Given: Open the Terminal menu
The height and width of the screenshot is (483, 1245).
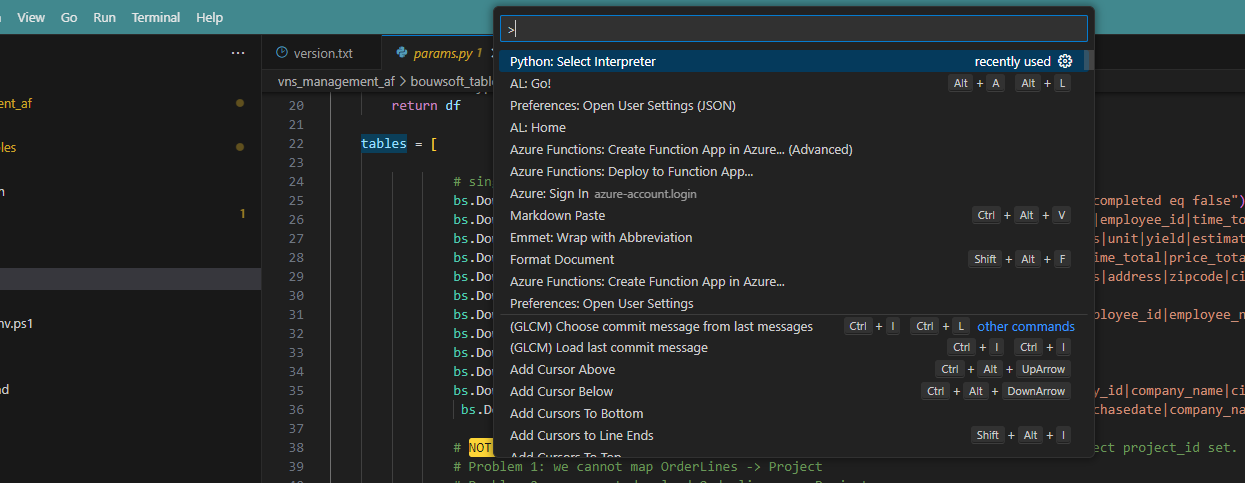Looking at the screenshot, I should pyautogui.click(x=156, y=18).
